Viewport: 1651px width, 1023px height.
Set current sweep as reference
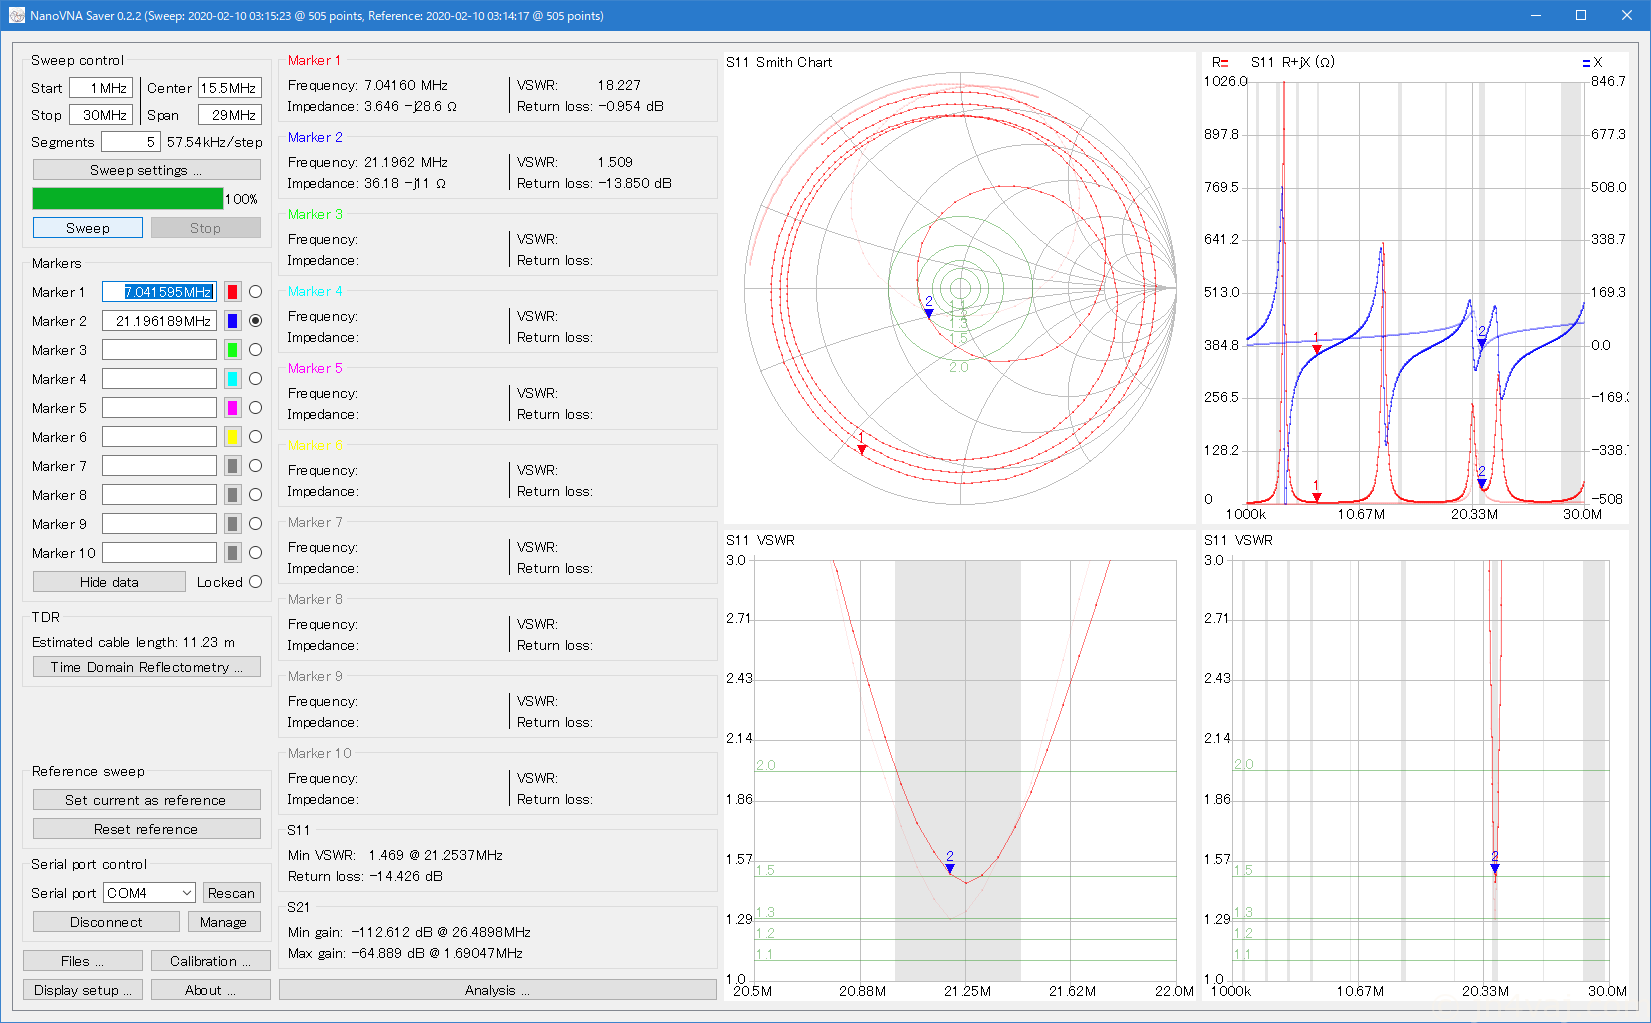[147, 800]
